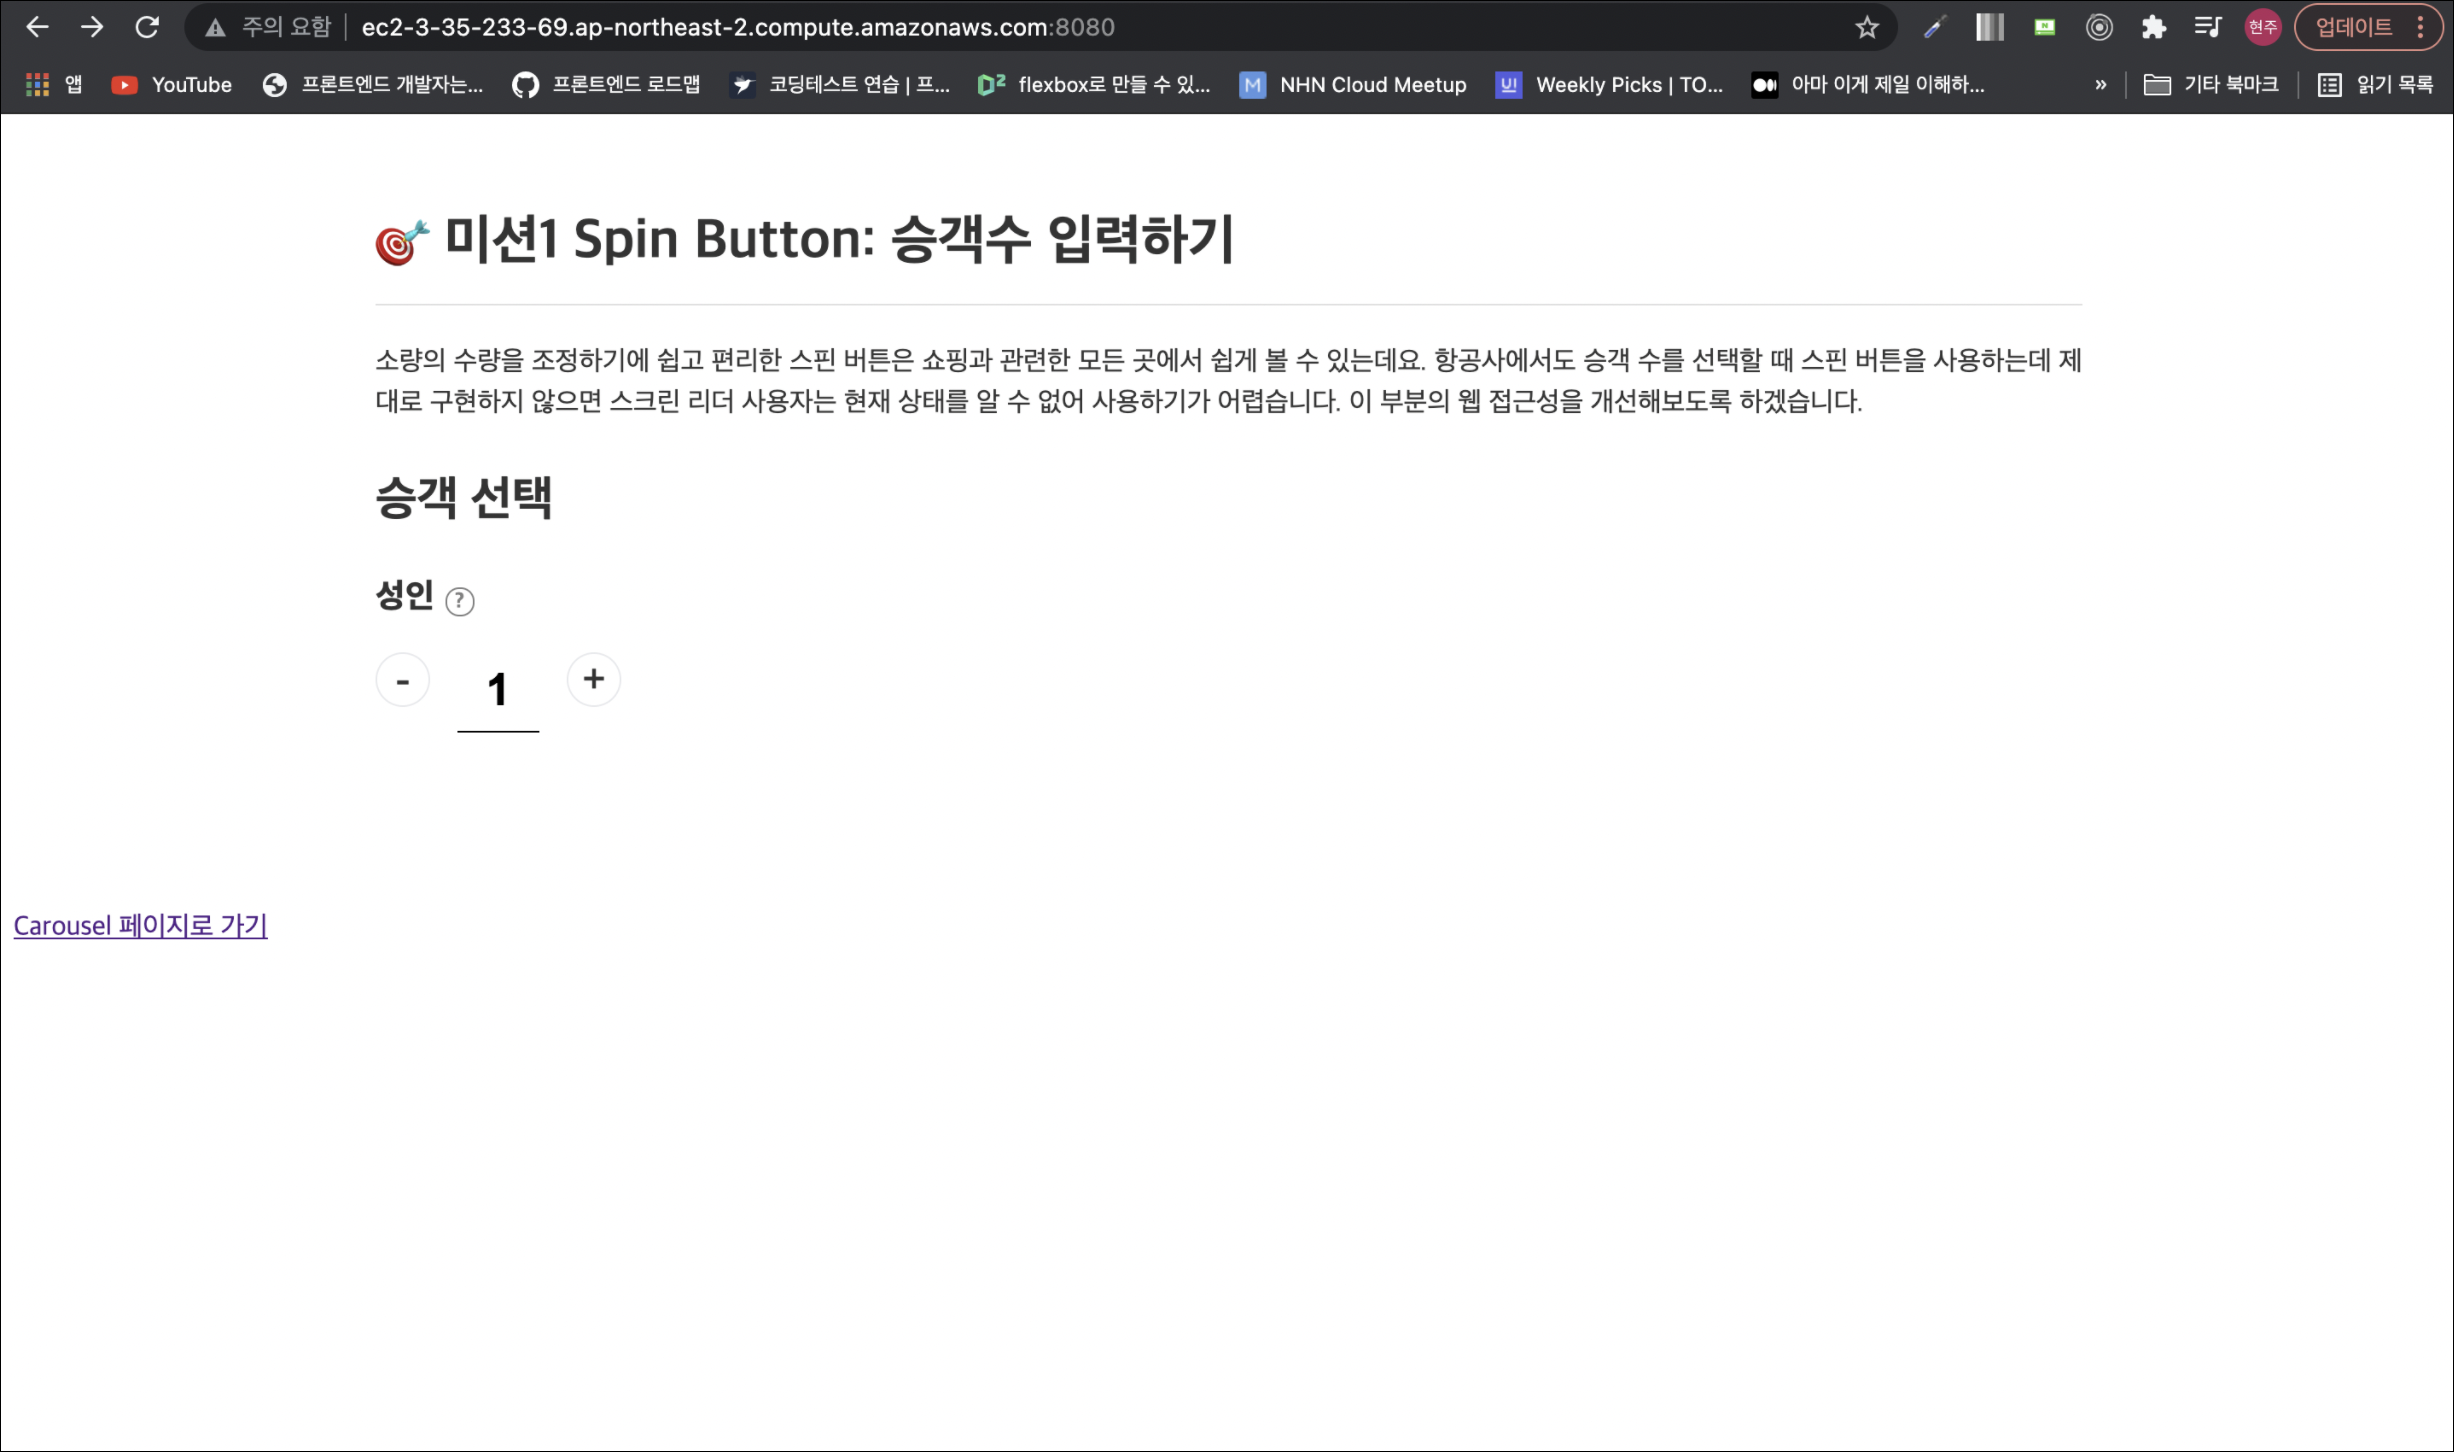Viewport: 2454px width, 1452px height.
Task: Open the NHN Cloud Meetup bookmark
Action: [x=1353, y=85]
